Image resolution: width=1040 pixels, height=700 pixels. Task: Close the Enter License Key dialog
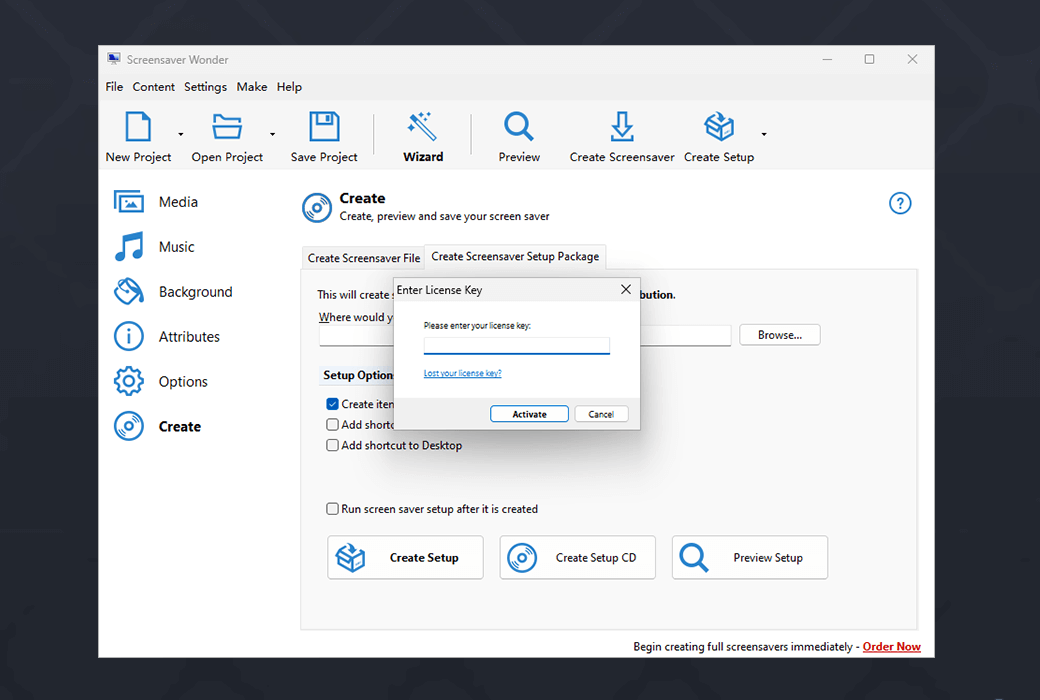625,289
